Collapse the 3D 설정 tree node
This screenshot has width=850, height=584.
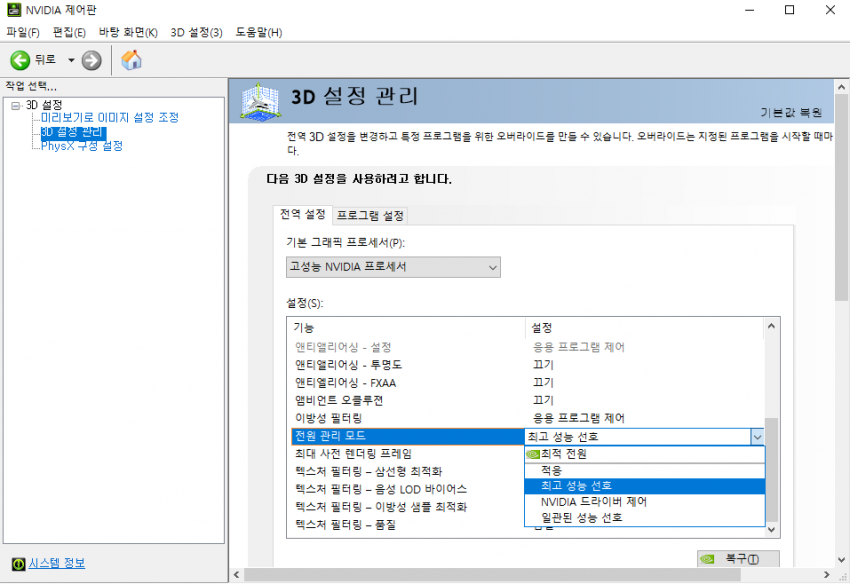(x=16, y=106)
